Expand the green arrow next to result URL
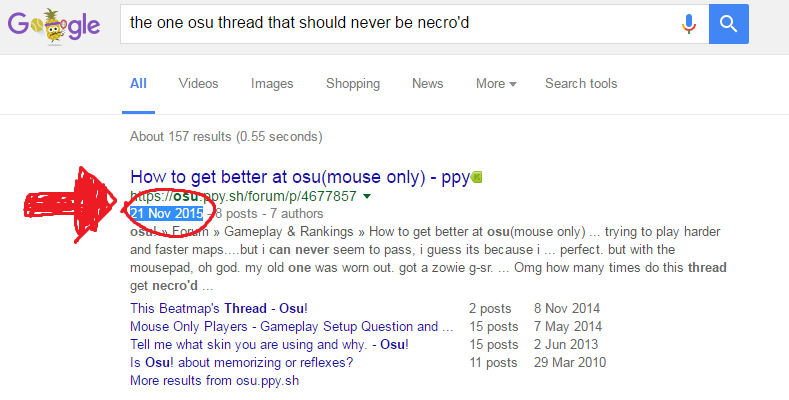 tap(367, 196)
